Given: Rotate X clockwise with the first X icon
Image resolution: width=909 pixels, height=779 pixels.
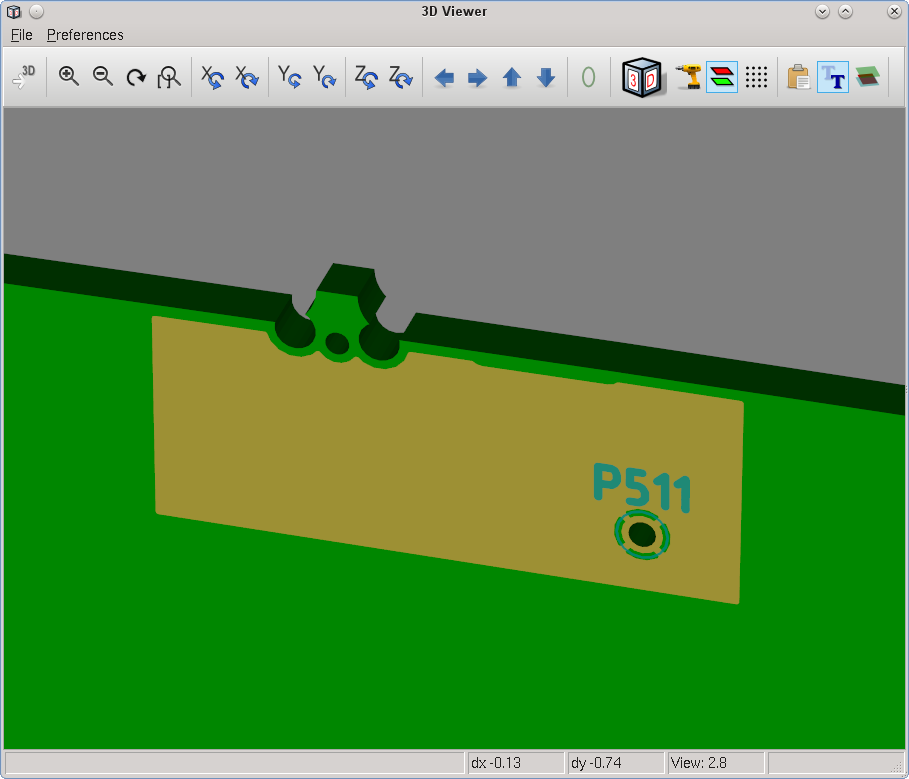Looking at the screenshot, I should 213,77.
